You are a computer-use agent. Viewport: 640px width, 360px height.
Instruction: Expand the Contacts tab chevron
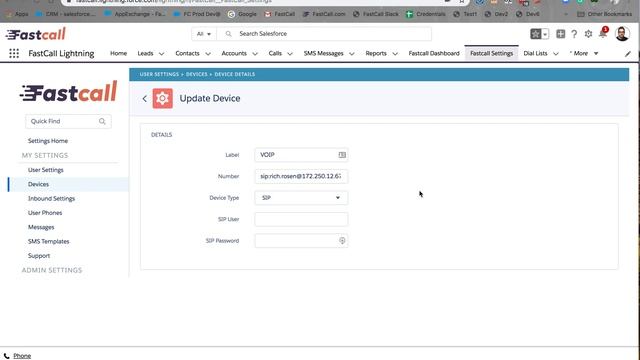208,53
